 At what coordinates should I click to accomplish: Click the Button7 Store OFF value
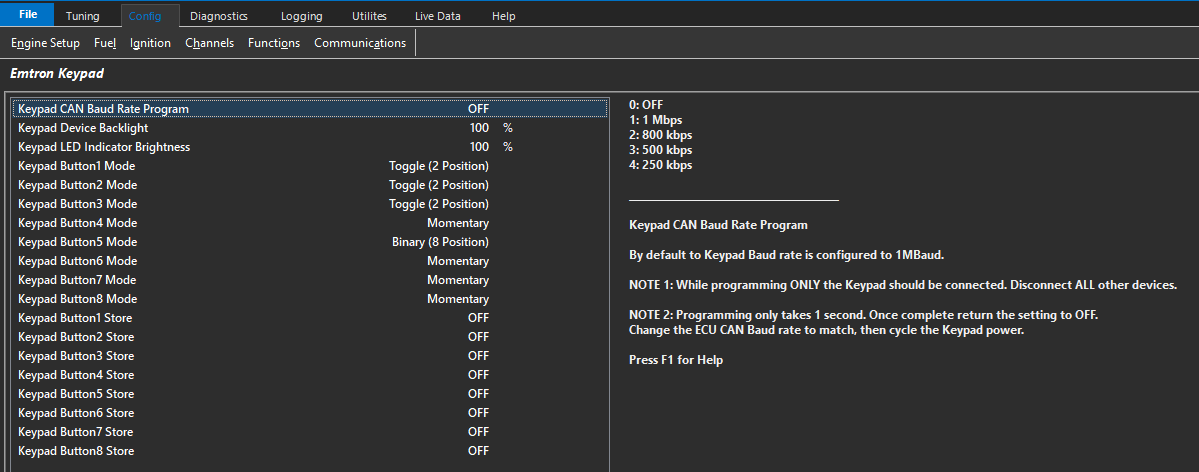[478, 431]
